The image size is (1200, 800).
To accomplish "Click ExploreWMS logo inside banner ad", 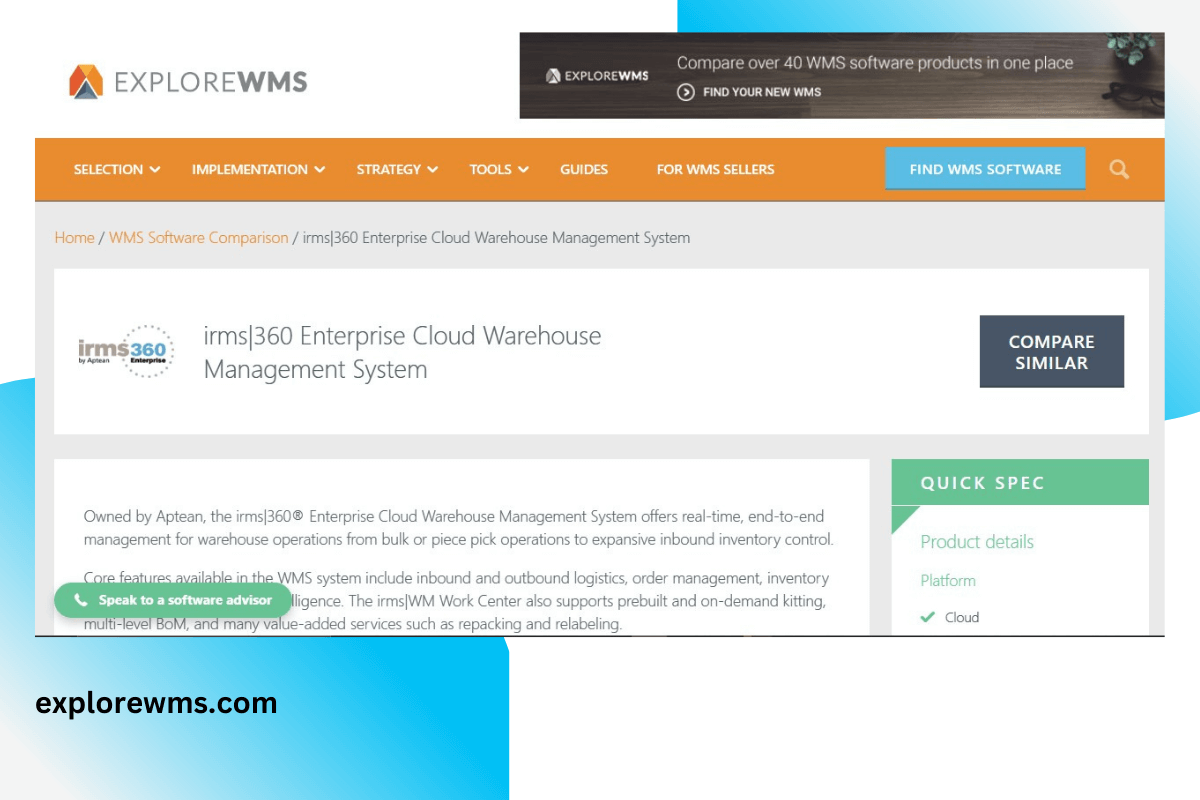I will [597, 76].
